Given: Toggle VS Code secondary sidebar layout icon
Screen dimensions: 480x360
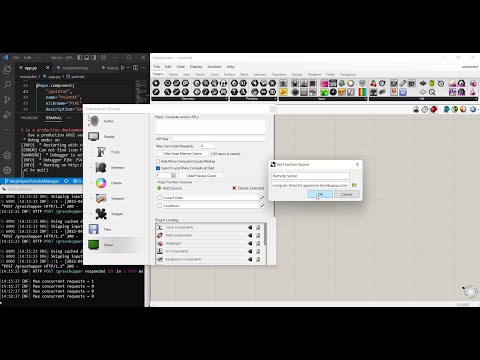Looking at the screenshot, I should pos(94,58).
